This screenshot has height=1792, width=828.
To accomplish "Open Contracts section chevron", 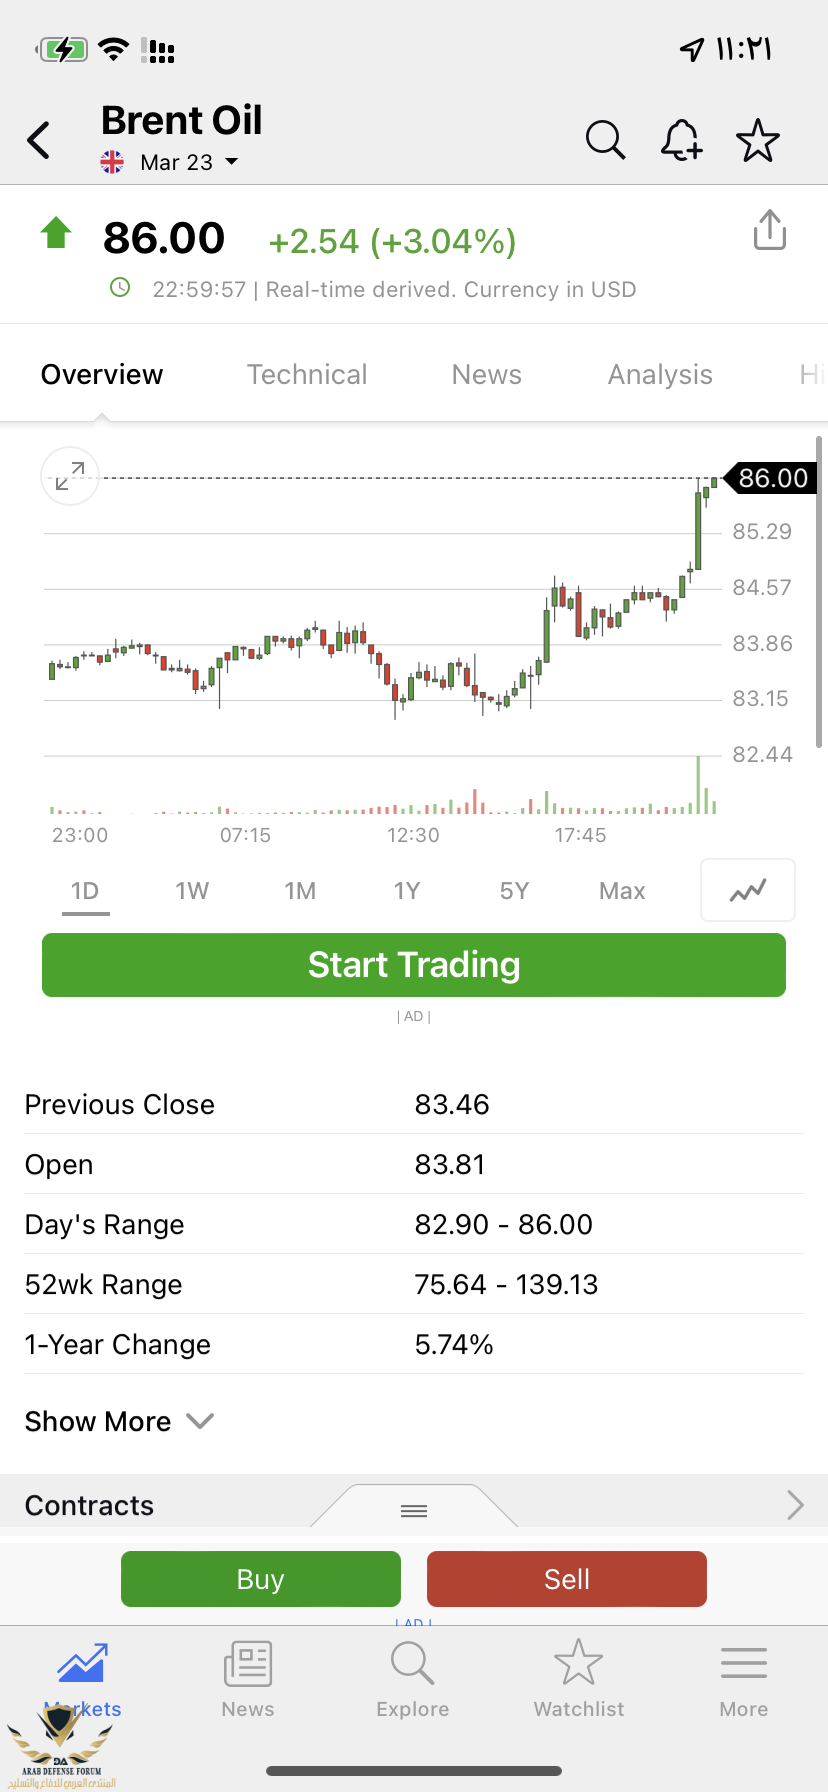I will tap(795, 1505).
